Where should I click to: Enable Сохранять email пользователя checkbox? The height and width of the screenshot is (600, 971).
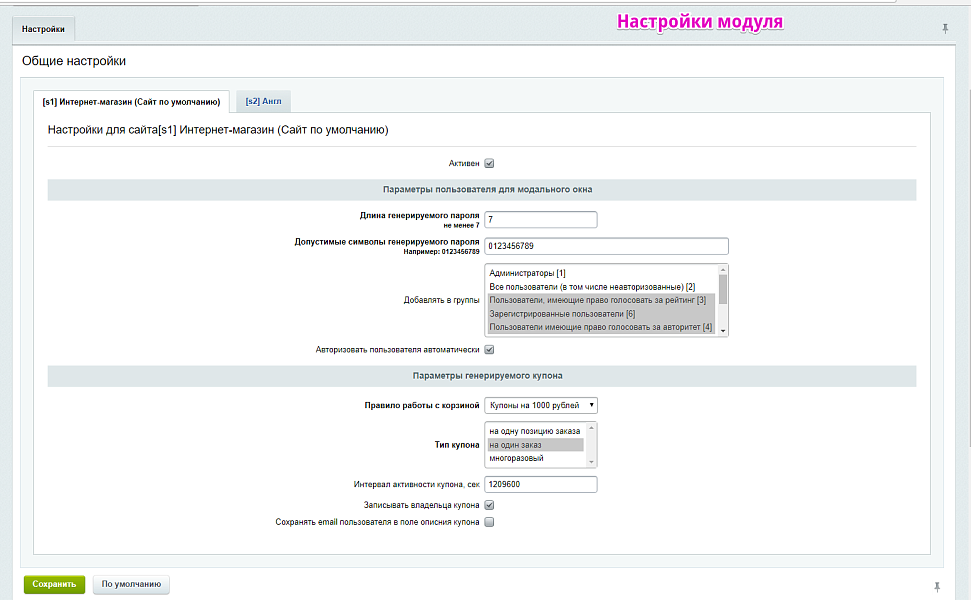(490, 522)
